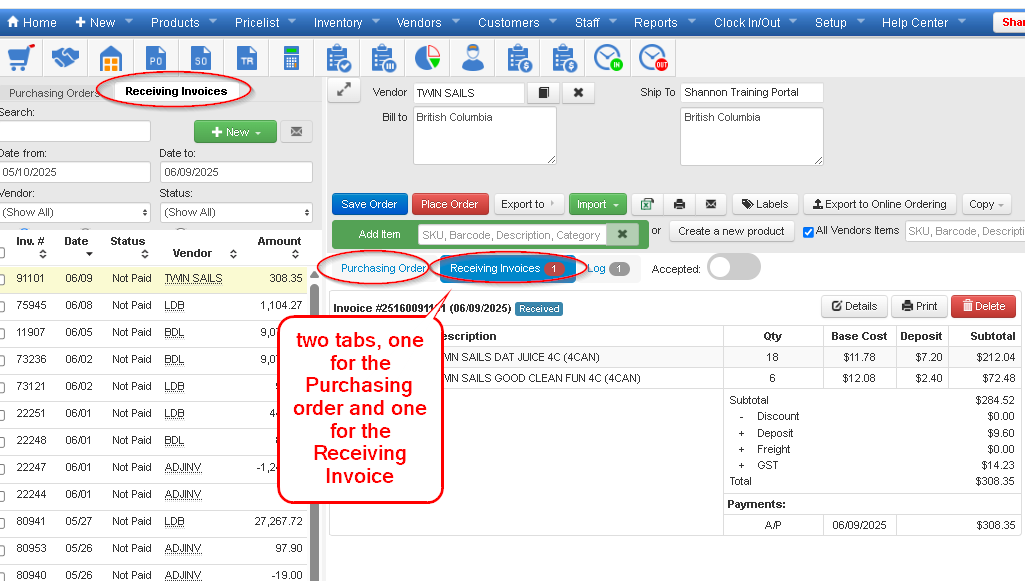Tick the checkbox for invoice 91101

point(2,279)
